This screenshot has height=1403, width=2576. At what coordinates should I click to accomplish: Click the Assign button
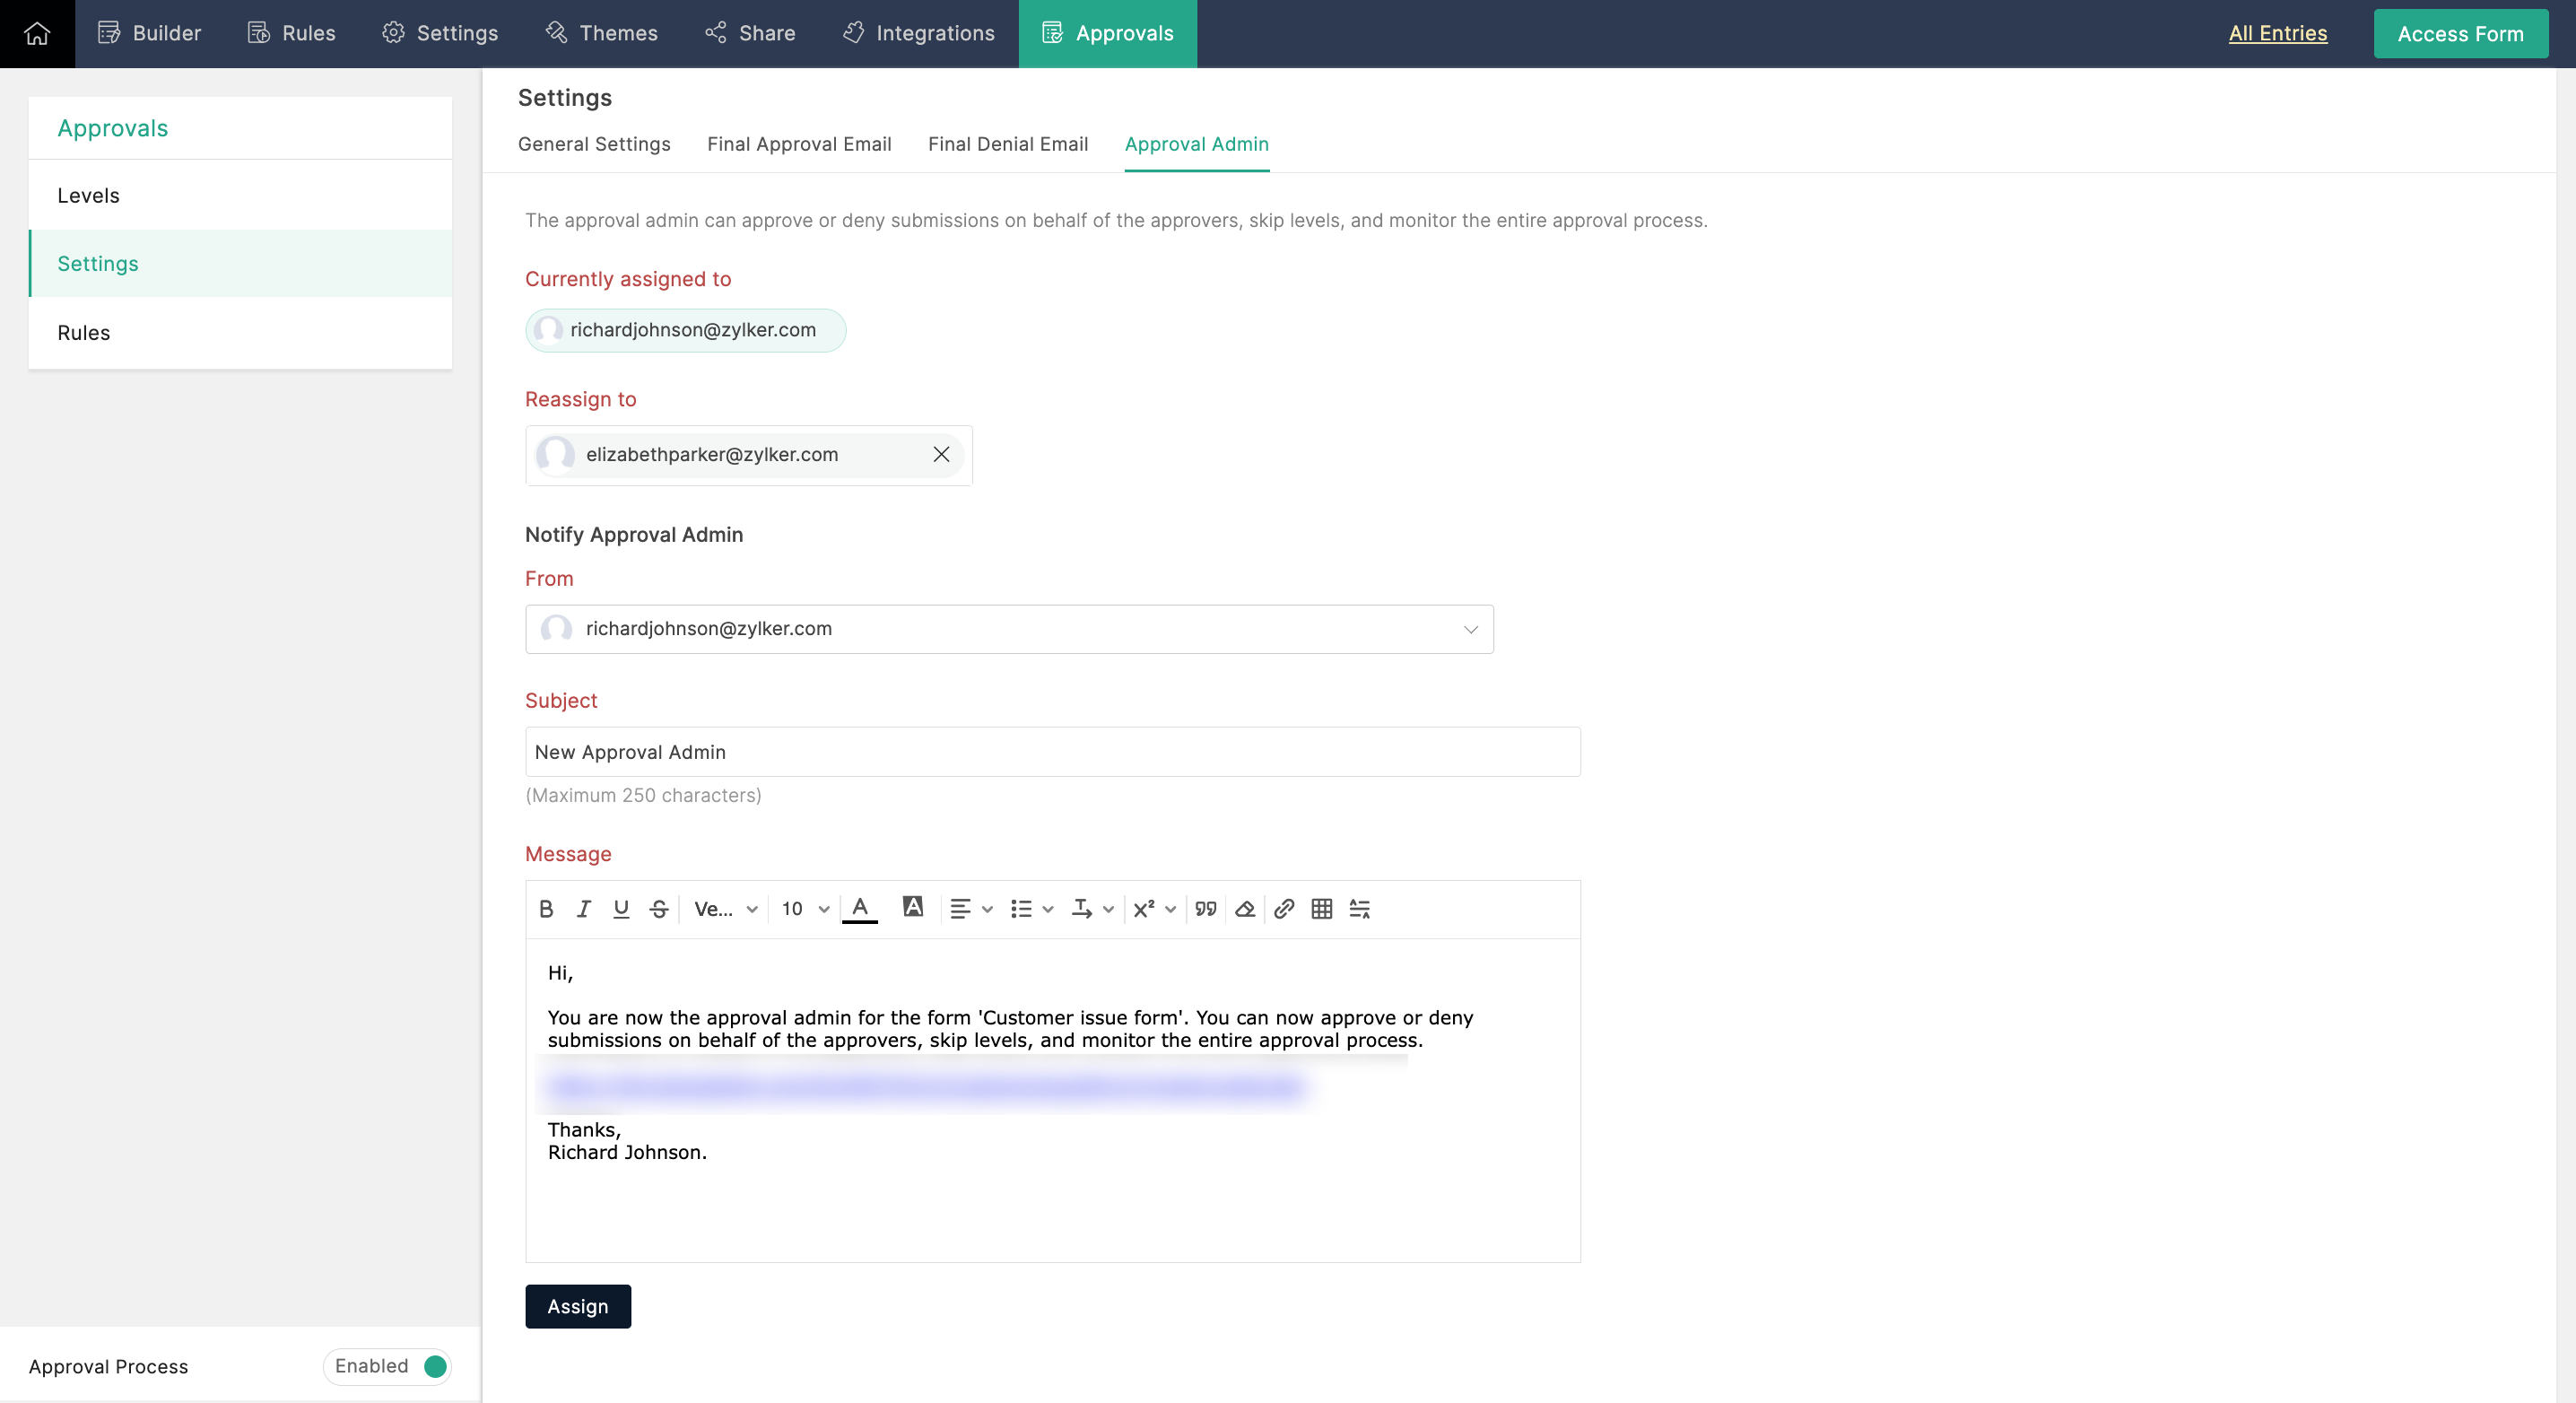(x=579, y=1306)
